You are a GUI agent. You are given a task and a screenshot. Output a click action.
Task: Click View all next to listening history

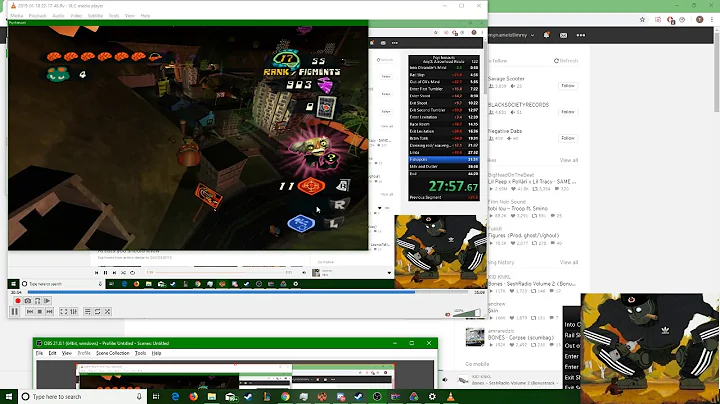(x=569, y=262)
